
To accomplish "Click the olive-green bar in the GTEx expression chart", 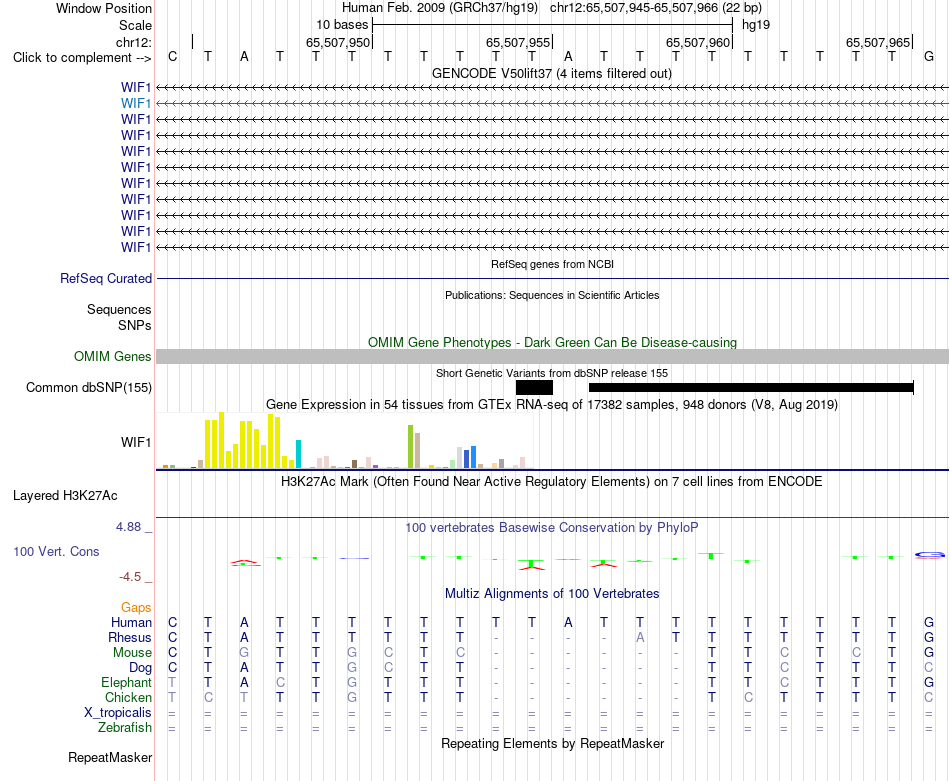I will click(x=410, y=447).
